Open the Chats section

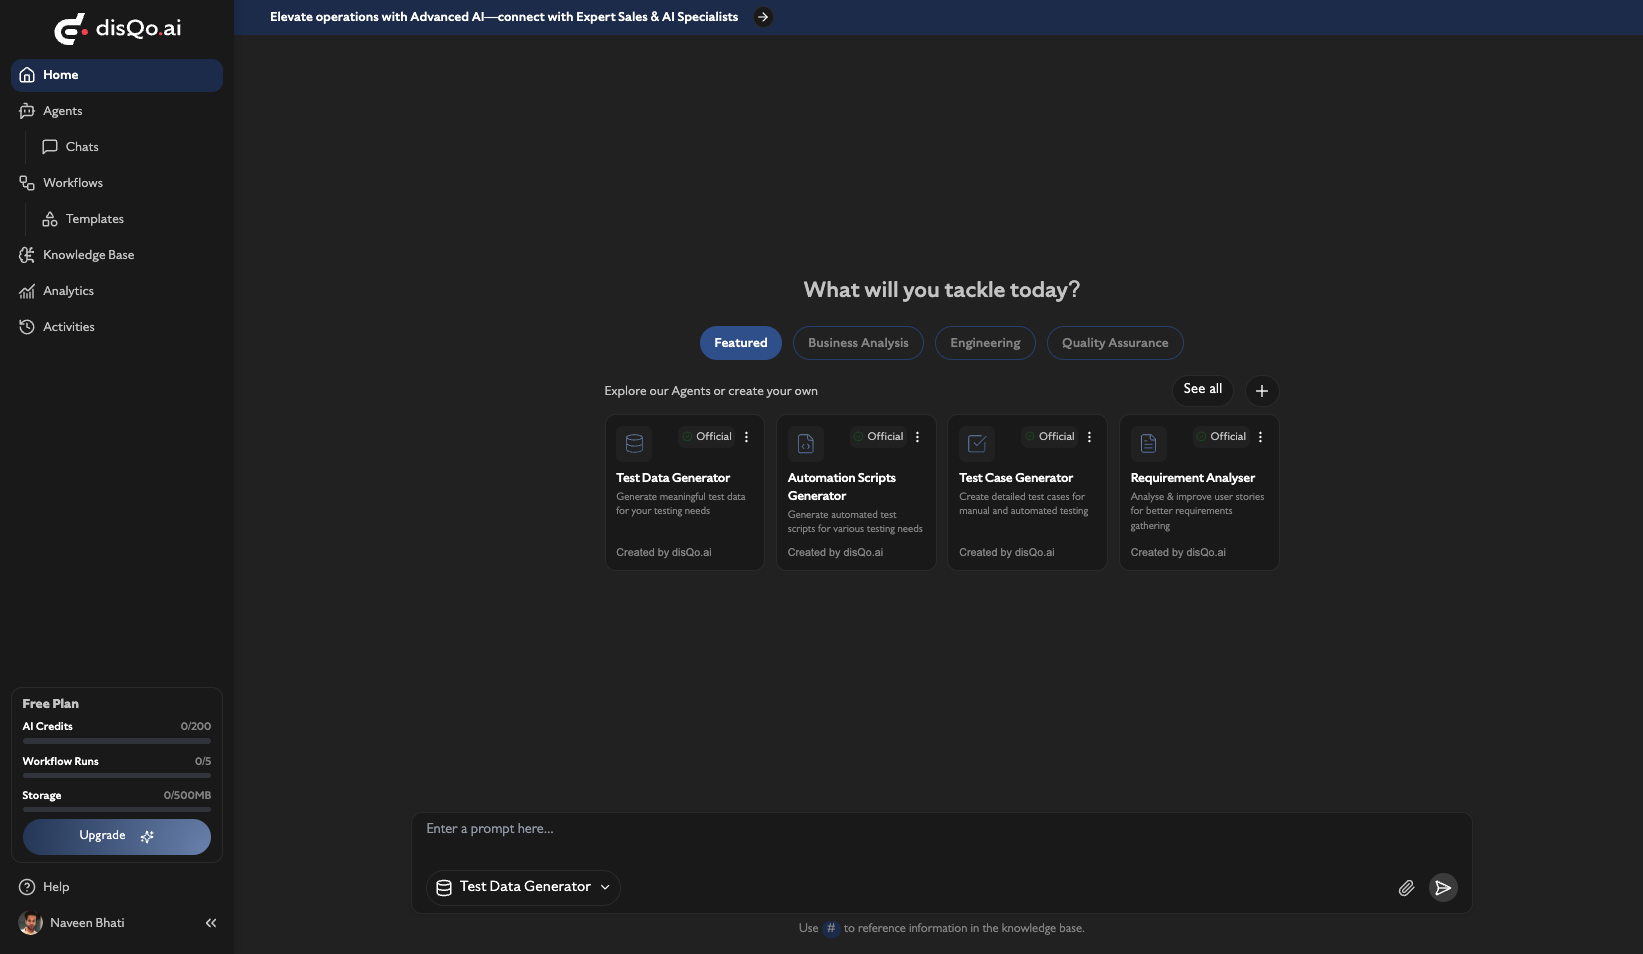[x=83, y=147]
